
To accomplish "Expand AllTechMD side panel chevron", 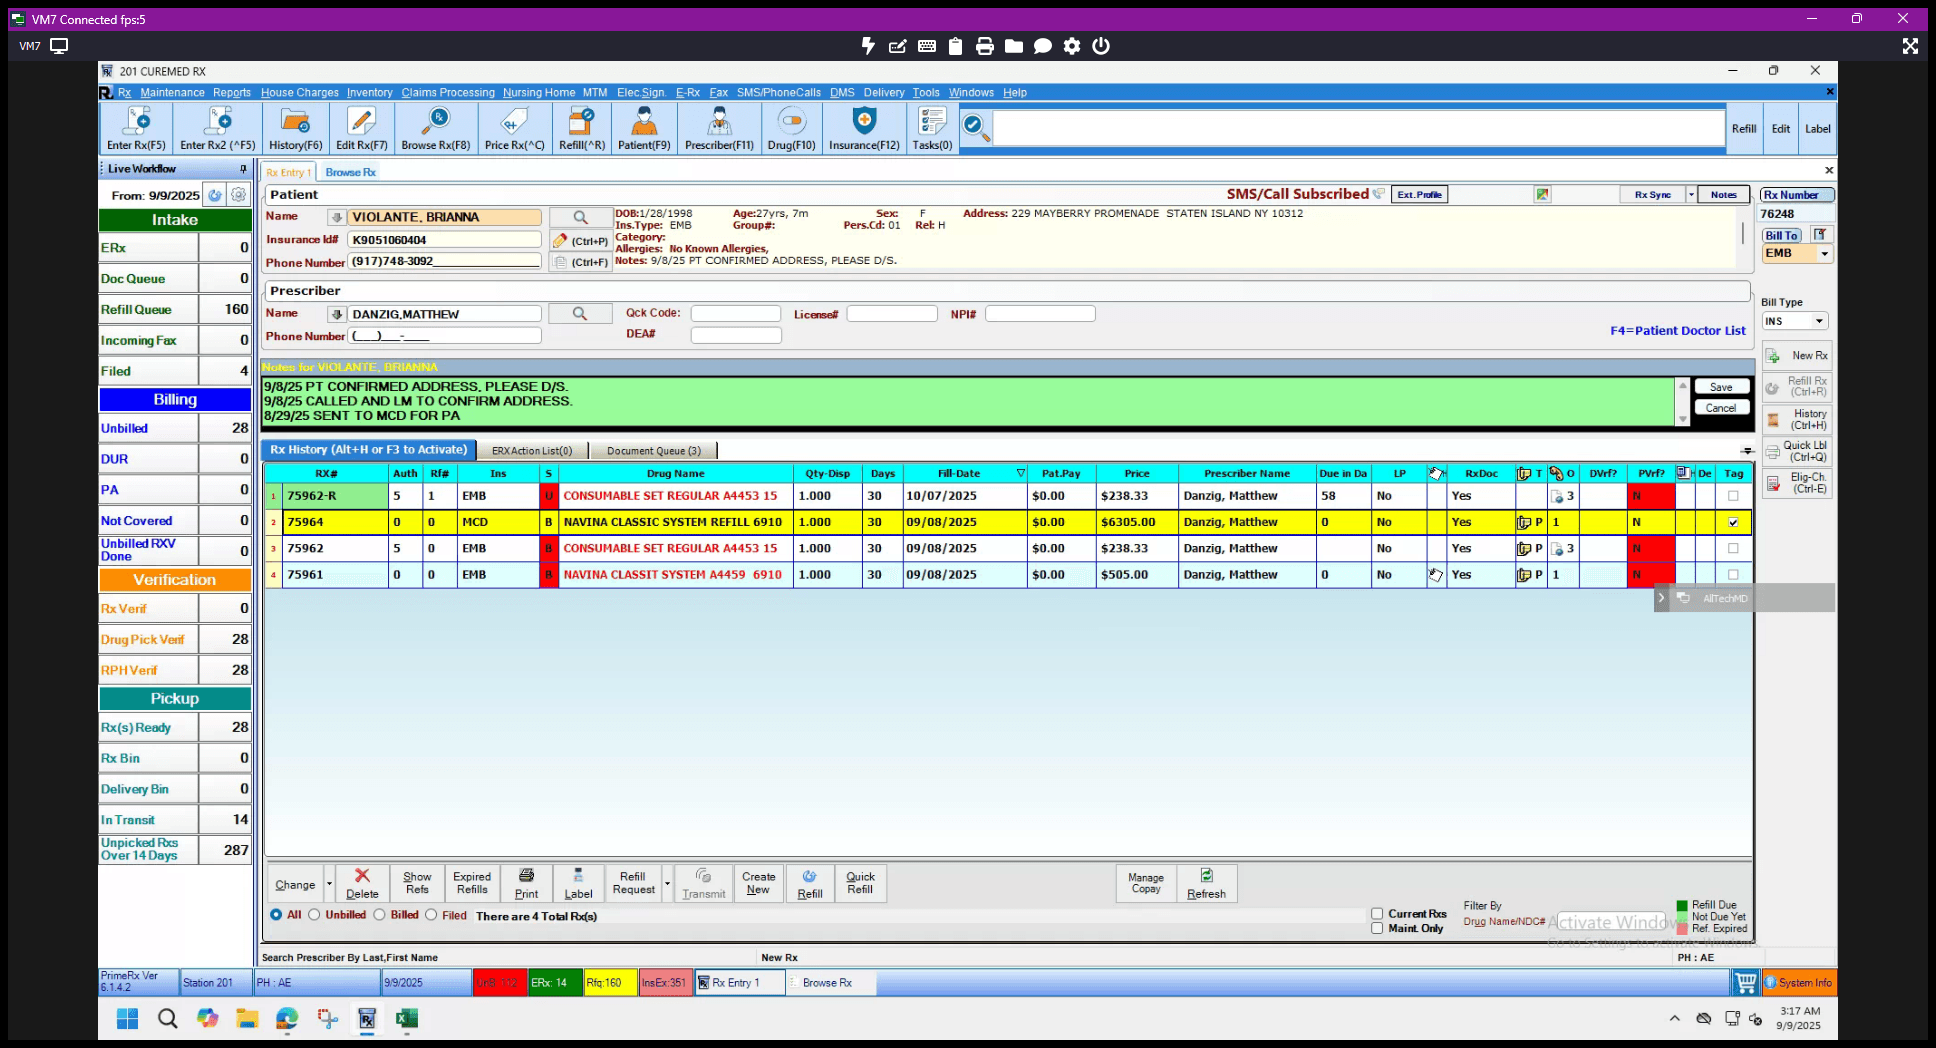I will tap(1661, 598).
